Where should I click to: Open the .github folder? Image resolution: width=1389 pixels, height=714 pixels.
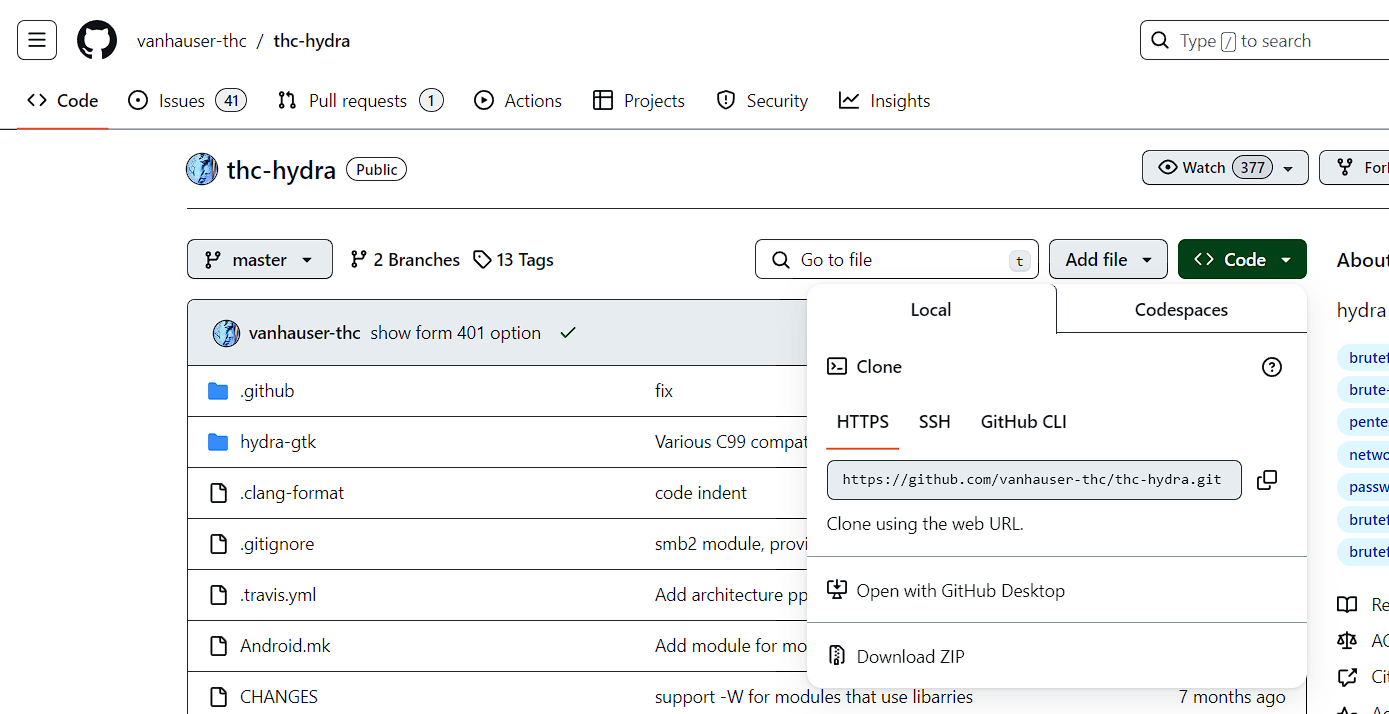pos(267,391)
